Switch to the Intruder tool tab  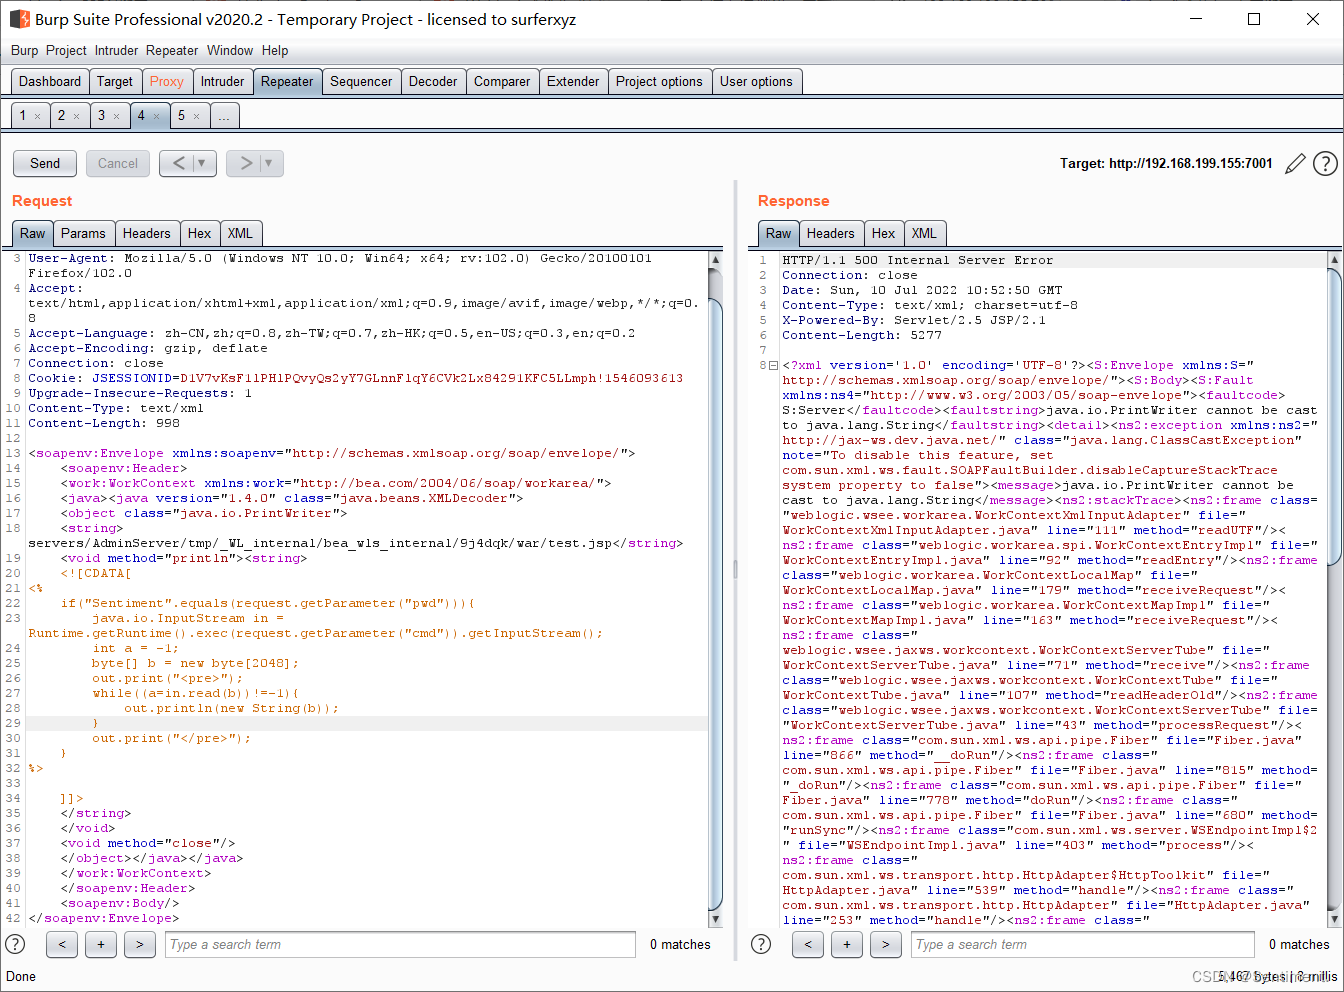click(222, 81)
